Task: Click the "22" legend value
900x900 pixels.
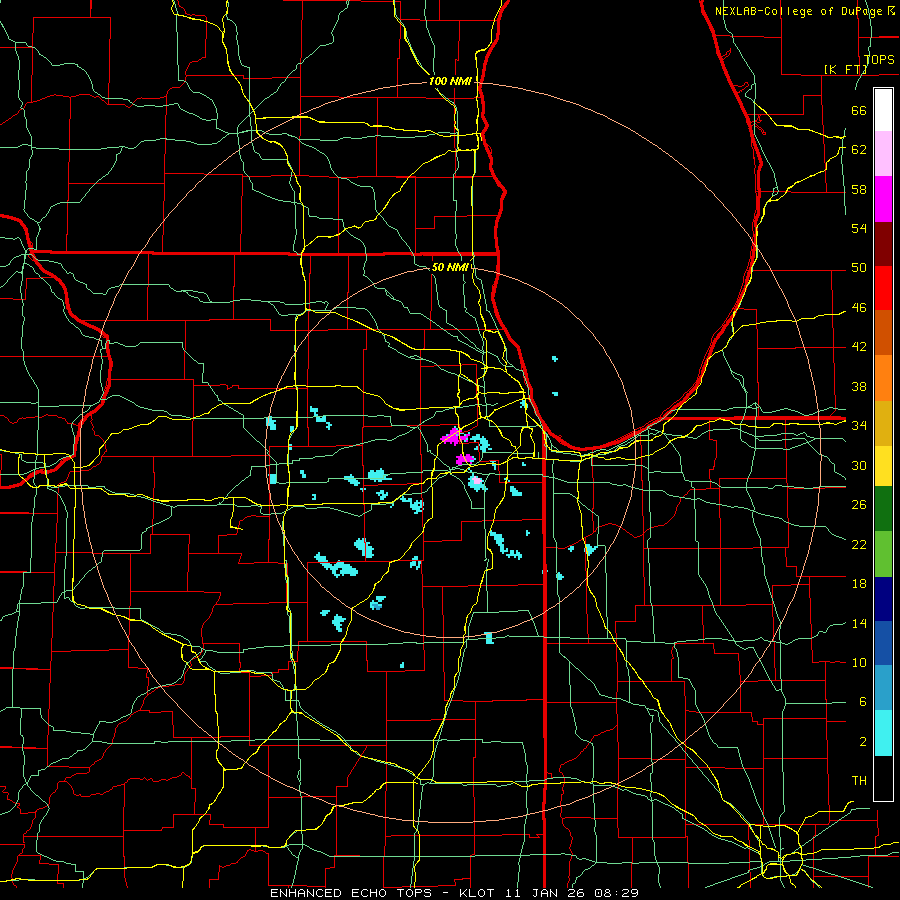Action: [x=859, y=544]
